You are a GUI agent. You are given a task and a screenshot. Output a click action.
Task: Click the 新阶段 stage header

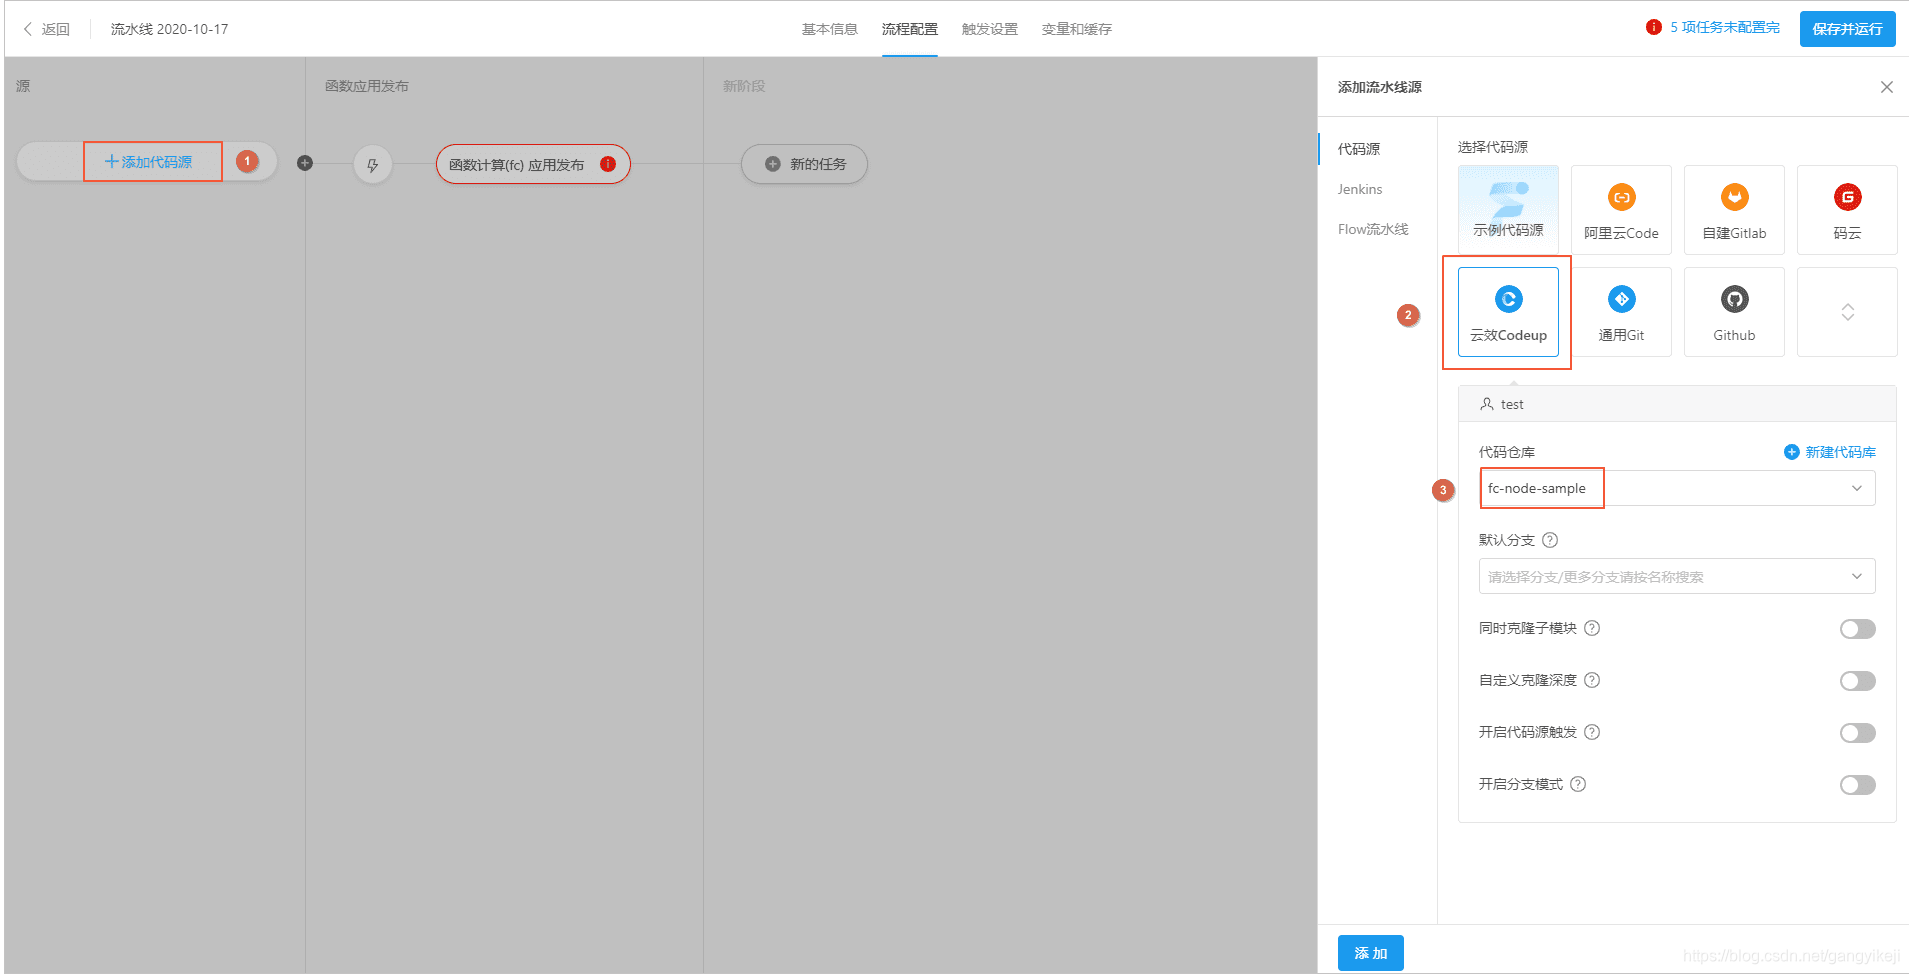tap(744, 86)
